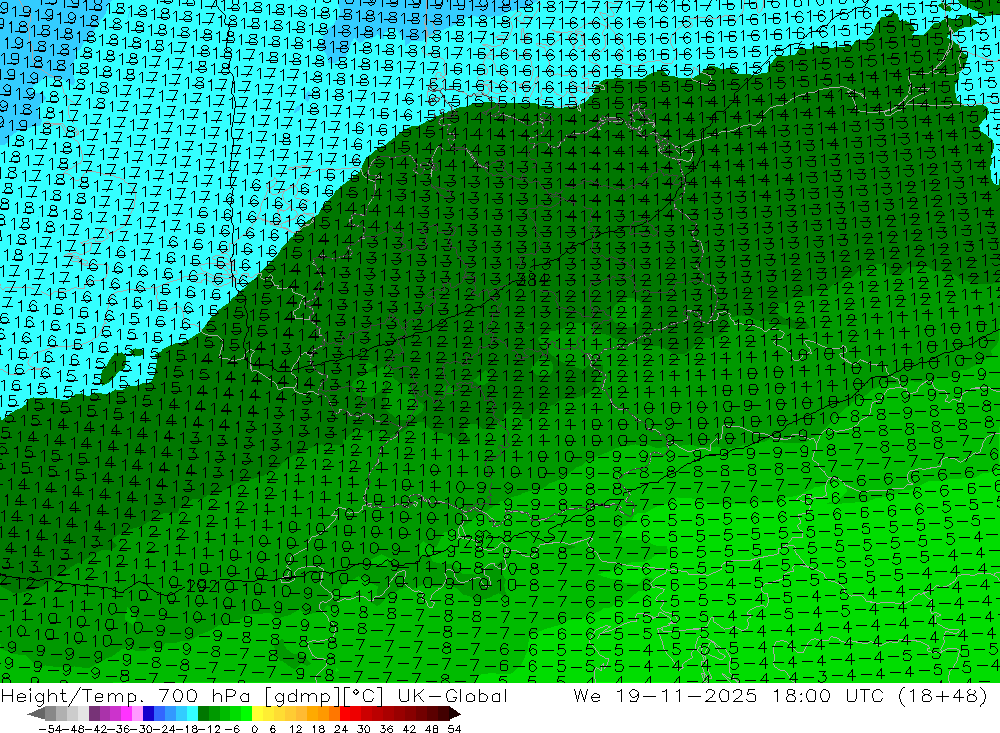Pick the bright red swatch above legend value 24
Image resolution: width=1000 pixels, height=733 pixels.
pos(345,714)
